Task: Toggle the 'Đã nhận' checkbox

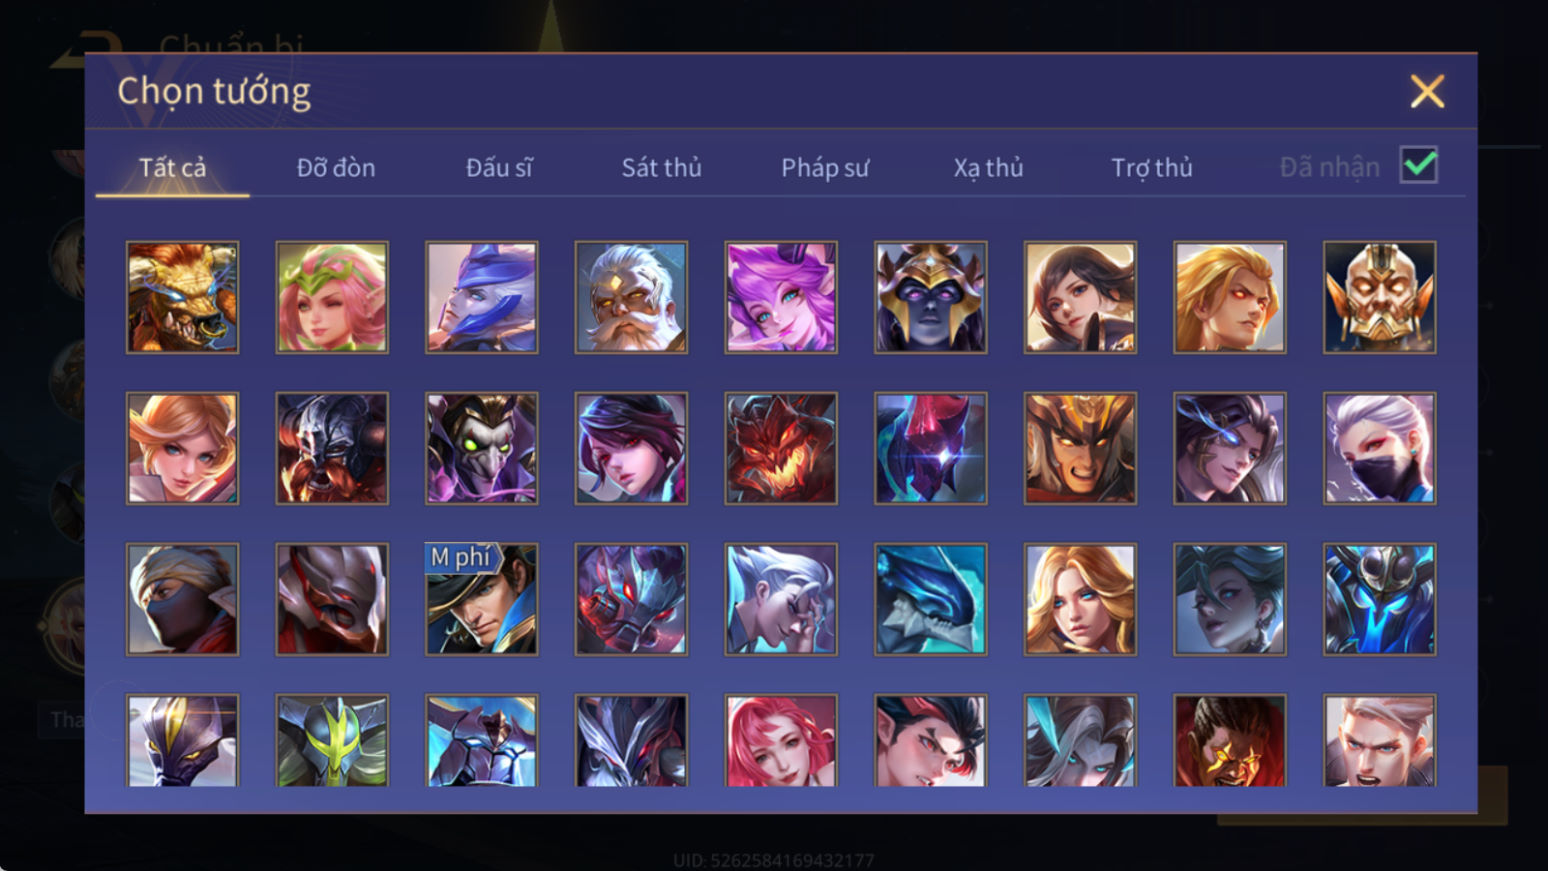Action: (1418, 165)
